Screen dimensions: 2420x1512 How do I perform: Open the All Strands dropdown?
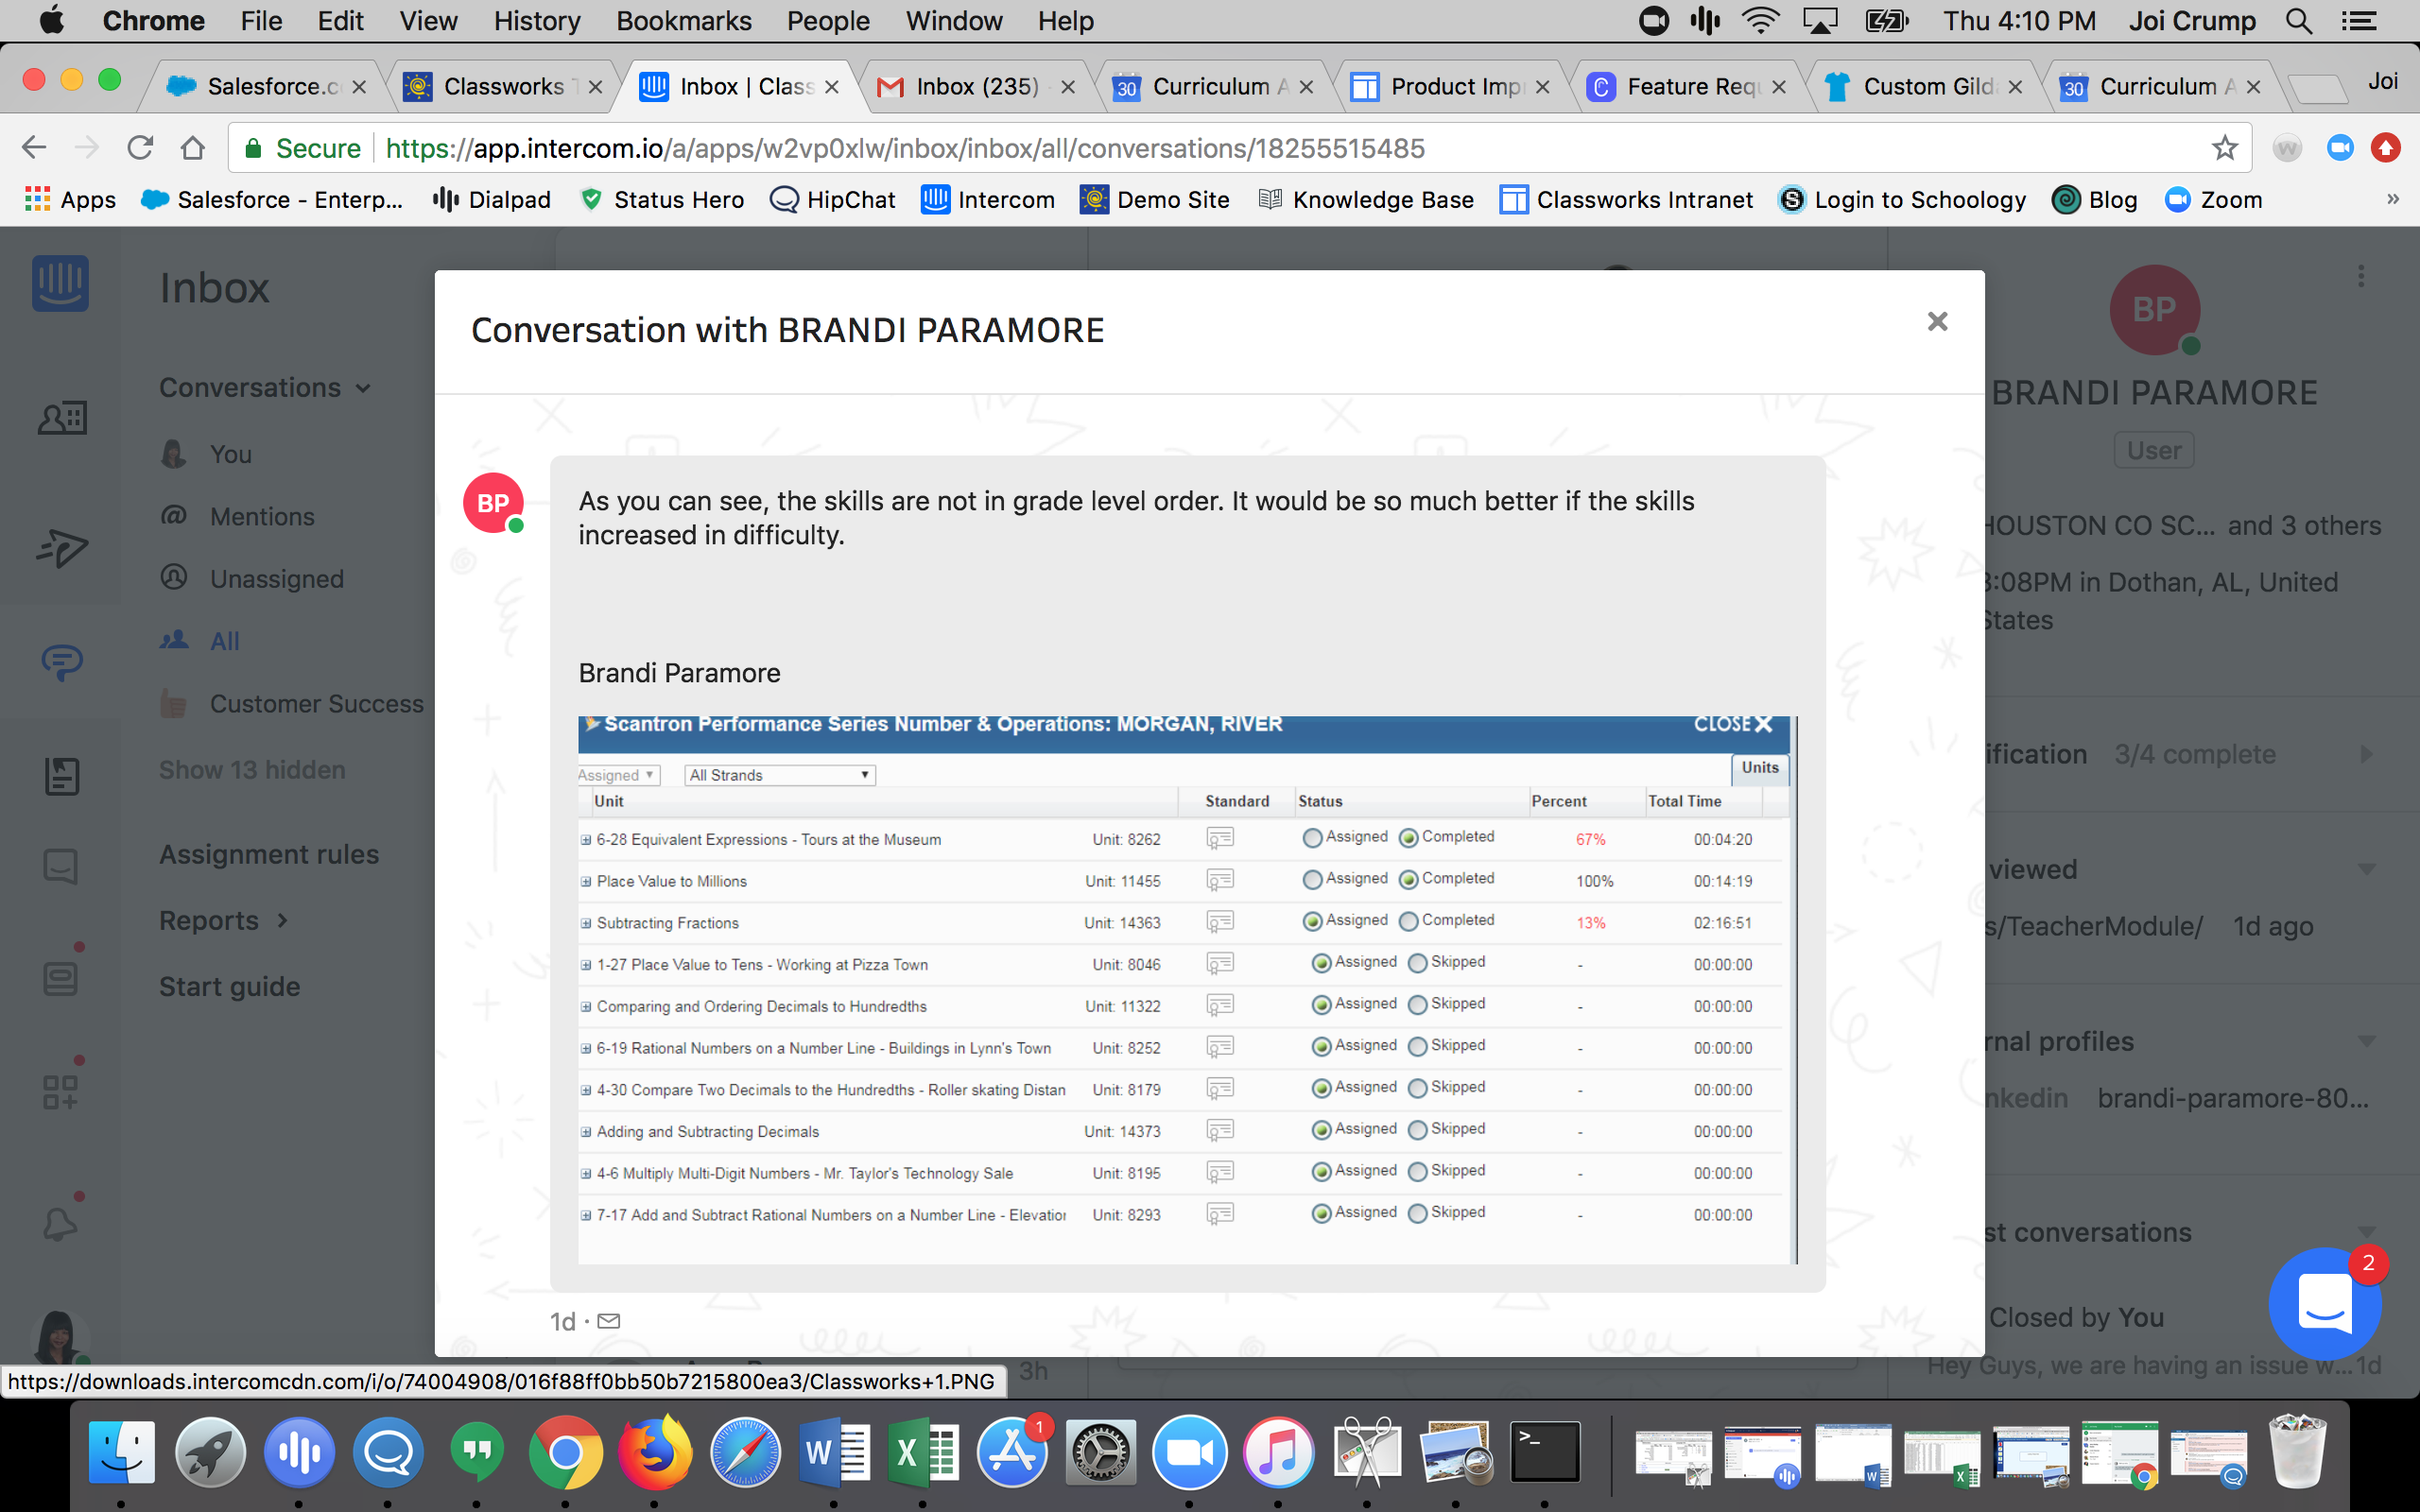[780, 775]
